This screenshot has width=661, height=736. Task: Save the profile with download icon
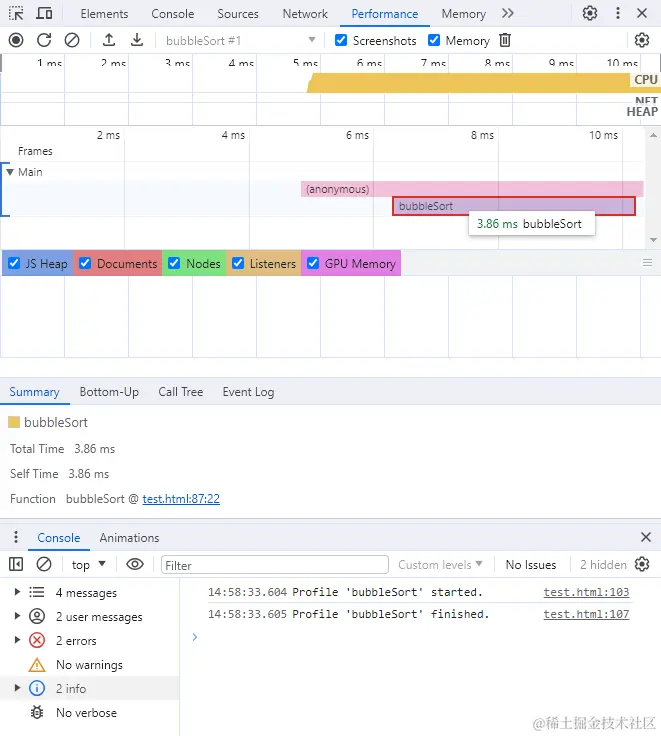[137, 40]
